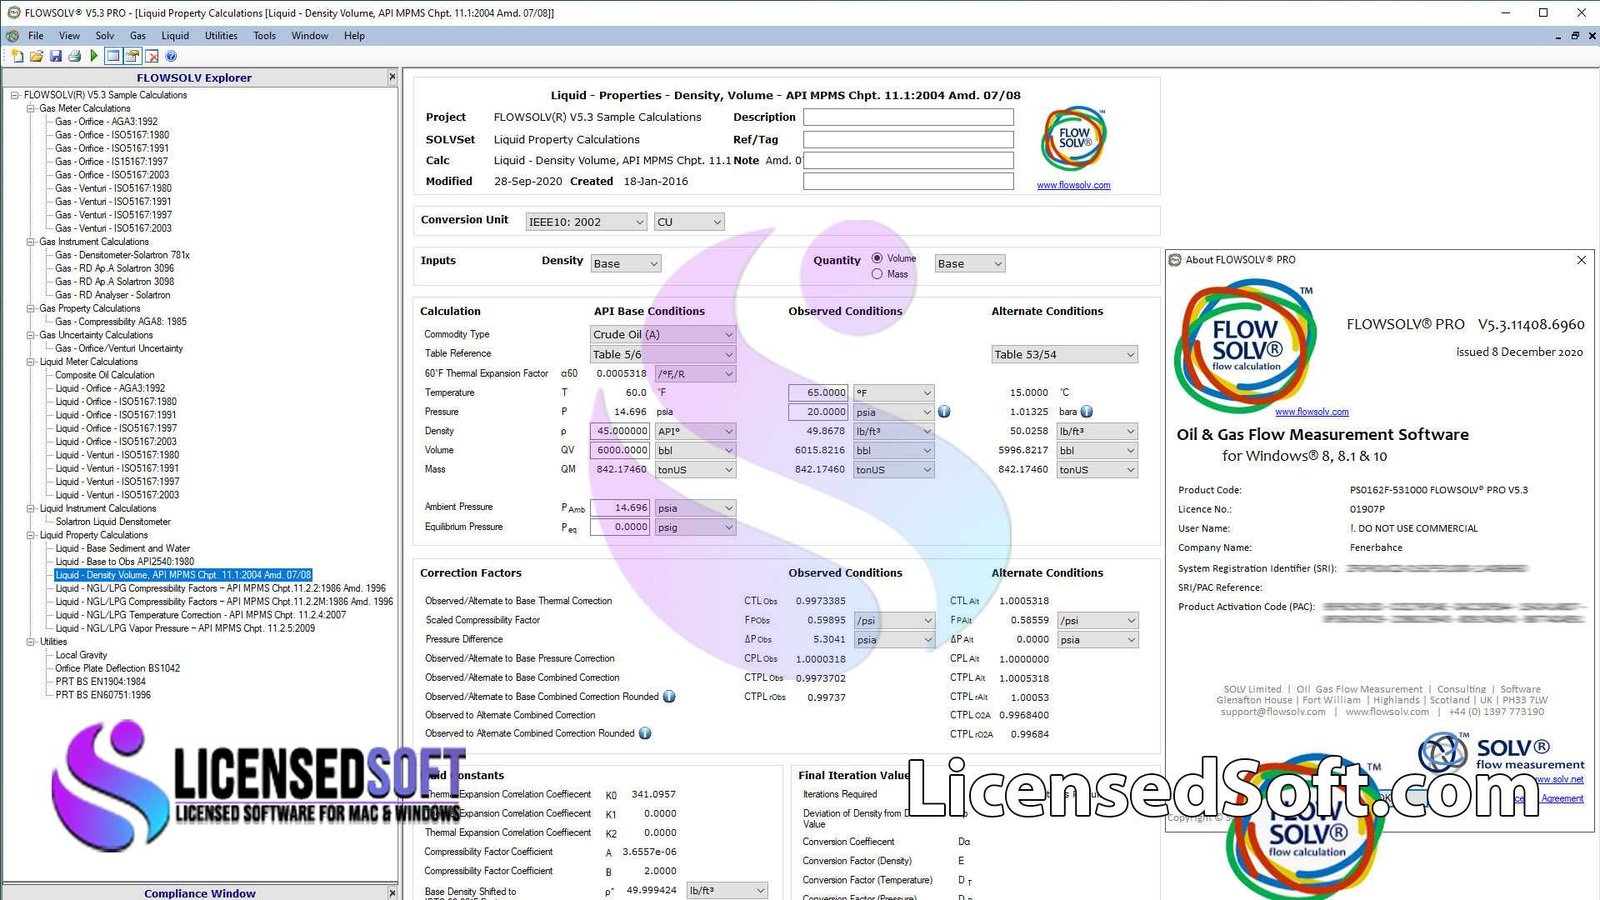Viewport: 1600px width, 900px height.
Task: Collapse the Utilities tree node
Action: click(31, 642)
